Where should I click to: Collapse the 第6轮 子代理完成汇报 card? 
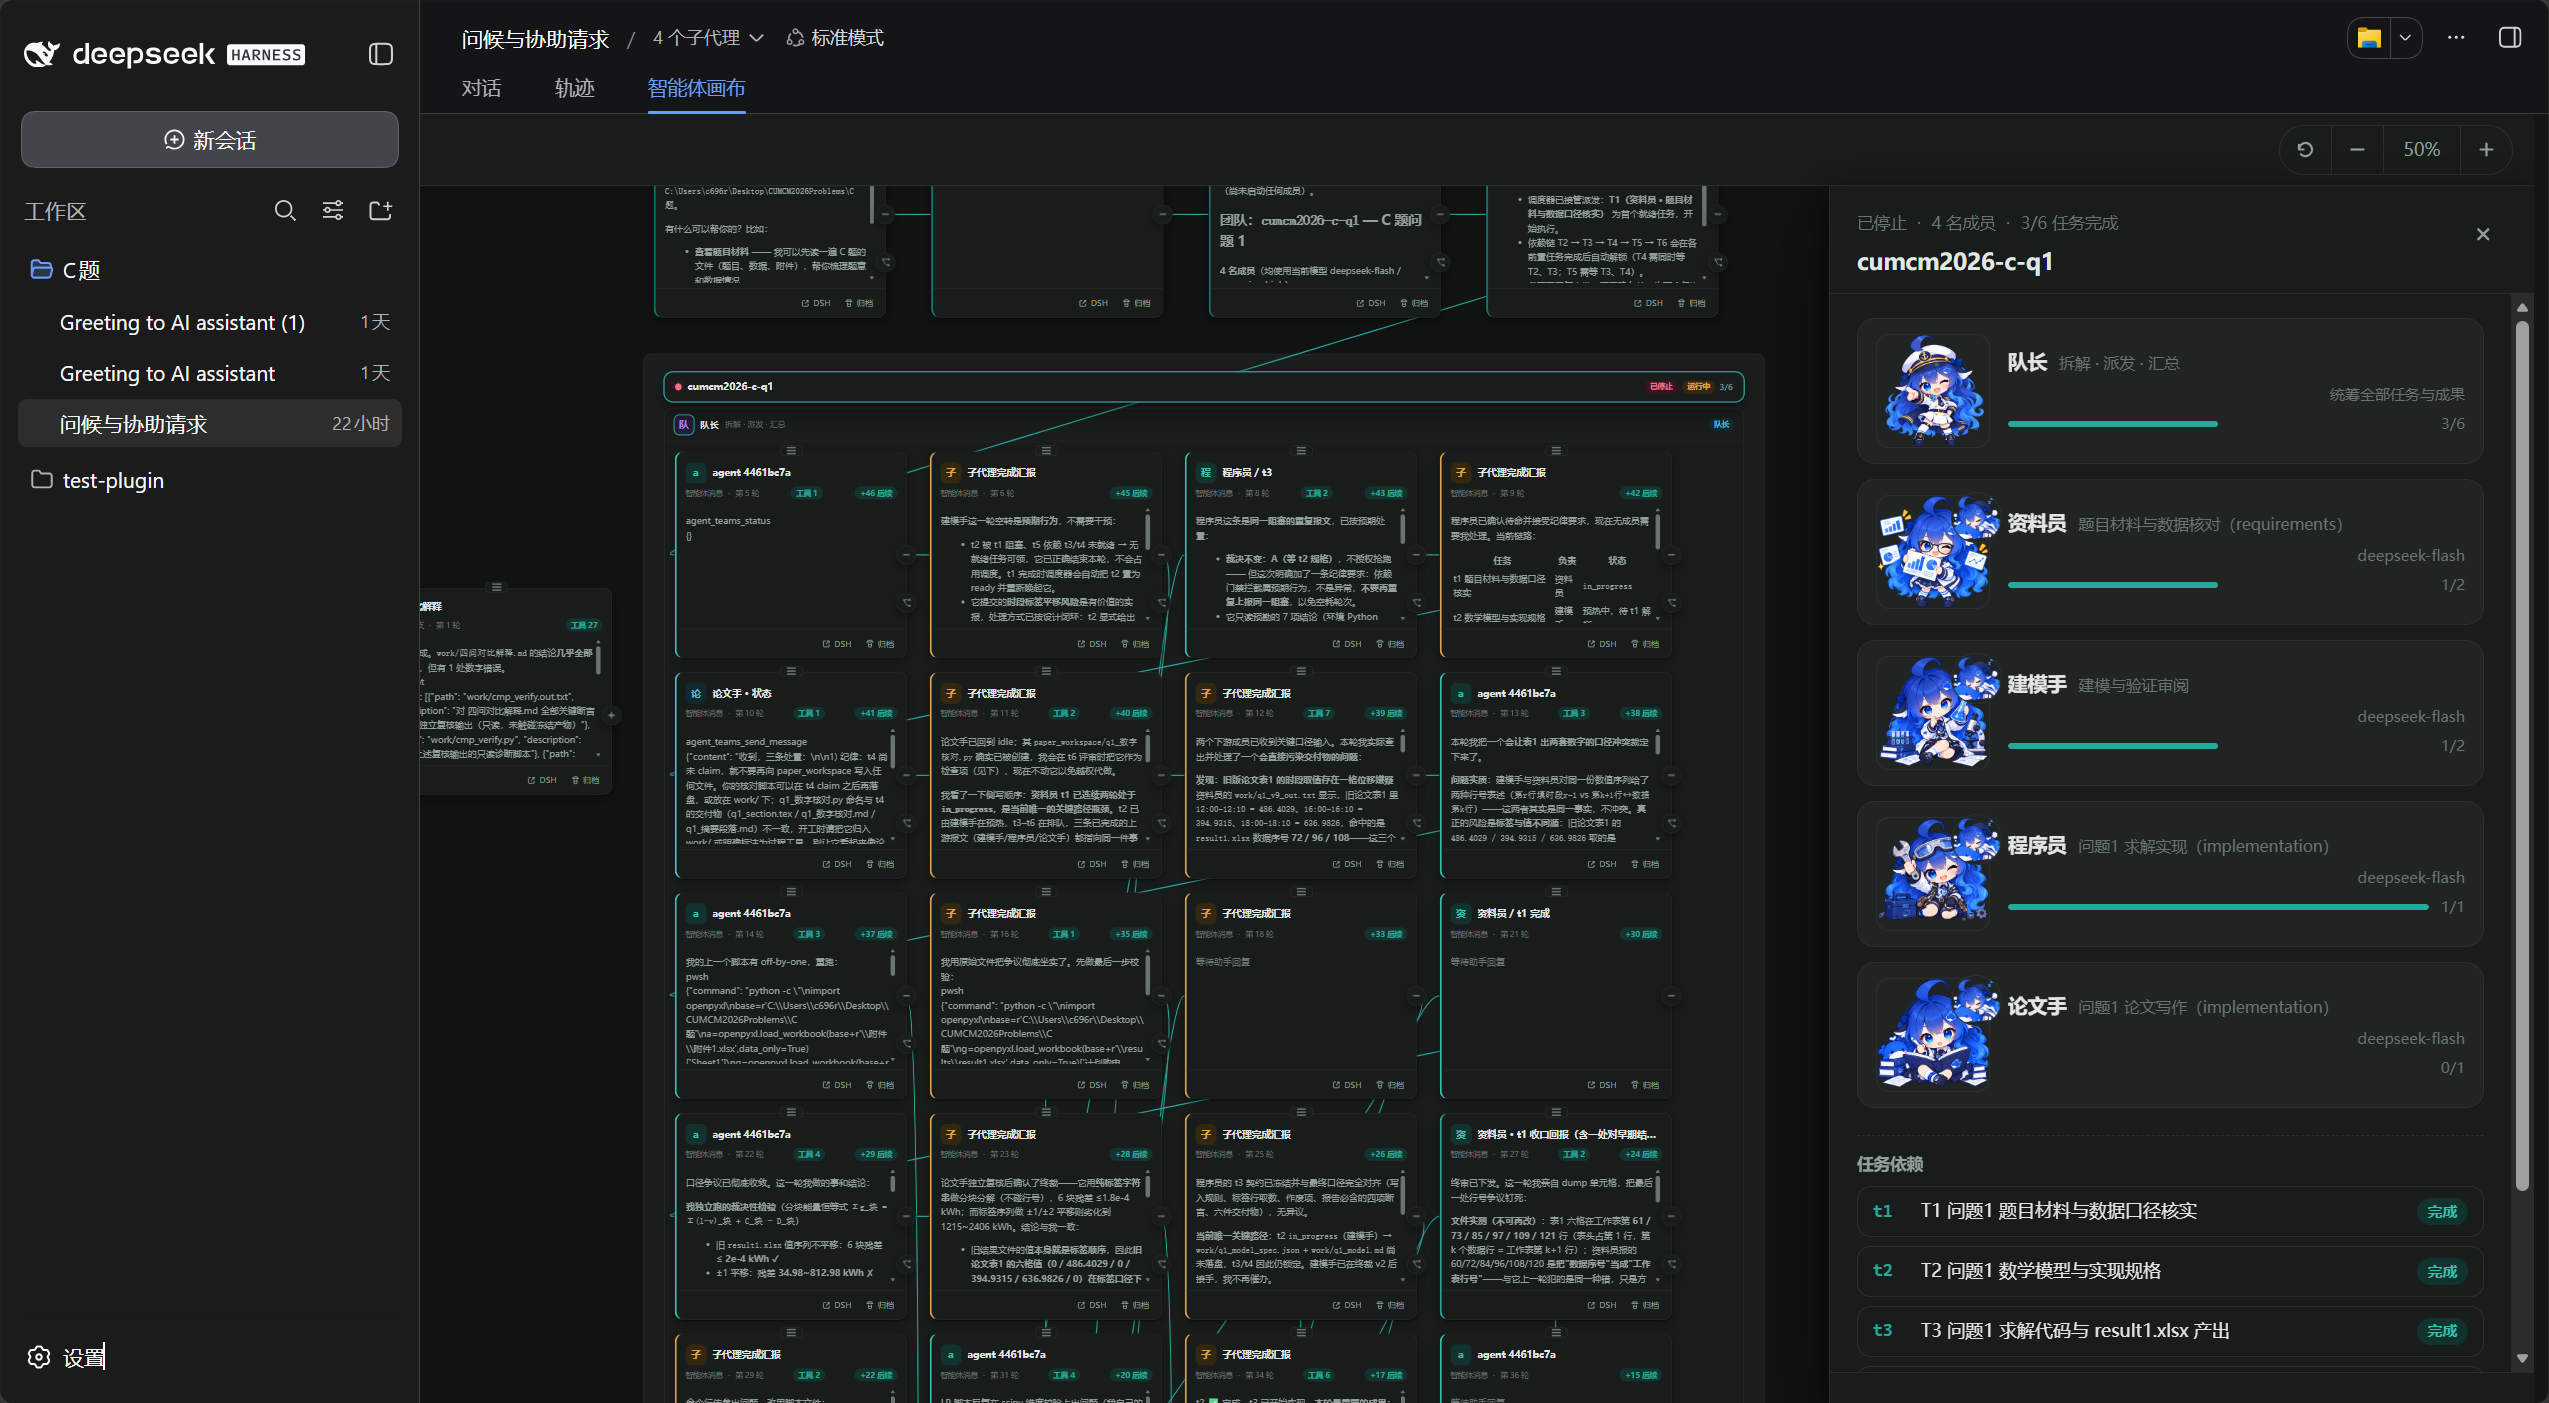click(x=1162, y=554)
